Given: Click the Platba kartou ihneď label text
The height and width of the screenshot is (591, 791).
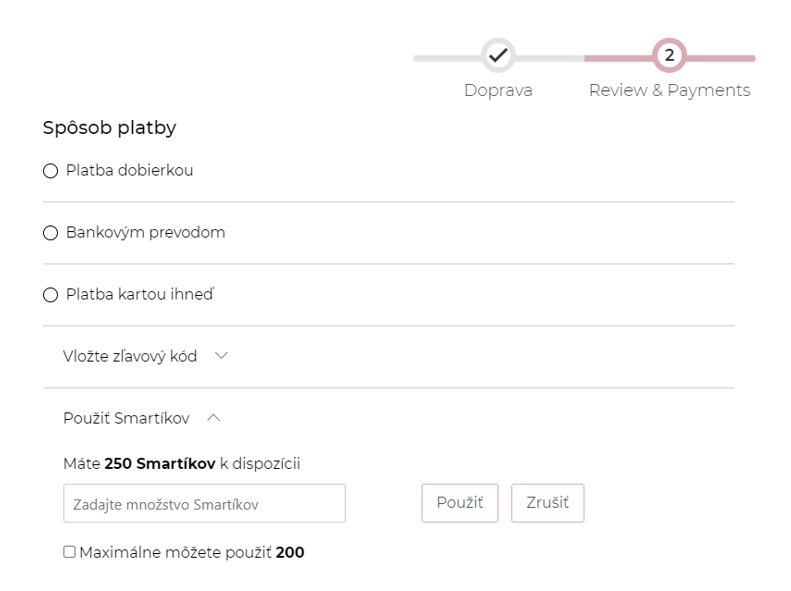Looking at the screenshot, I should coord(140,294).
